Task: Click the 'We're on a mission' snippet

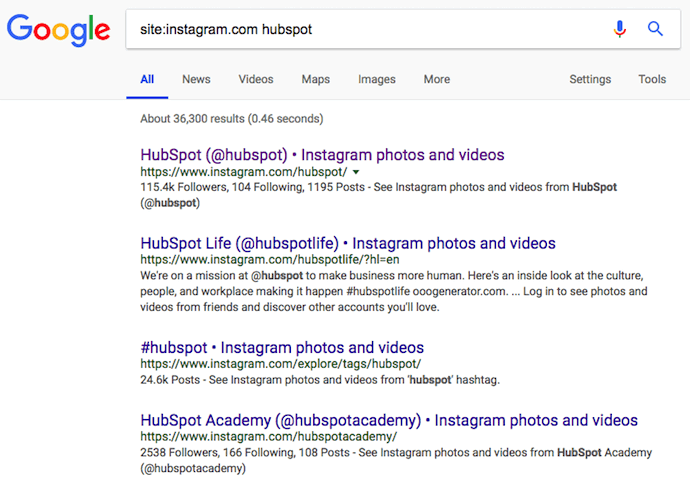Action: [x=394, y=291]
